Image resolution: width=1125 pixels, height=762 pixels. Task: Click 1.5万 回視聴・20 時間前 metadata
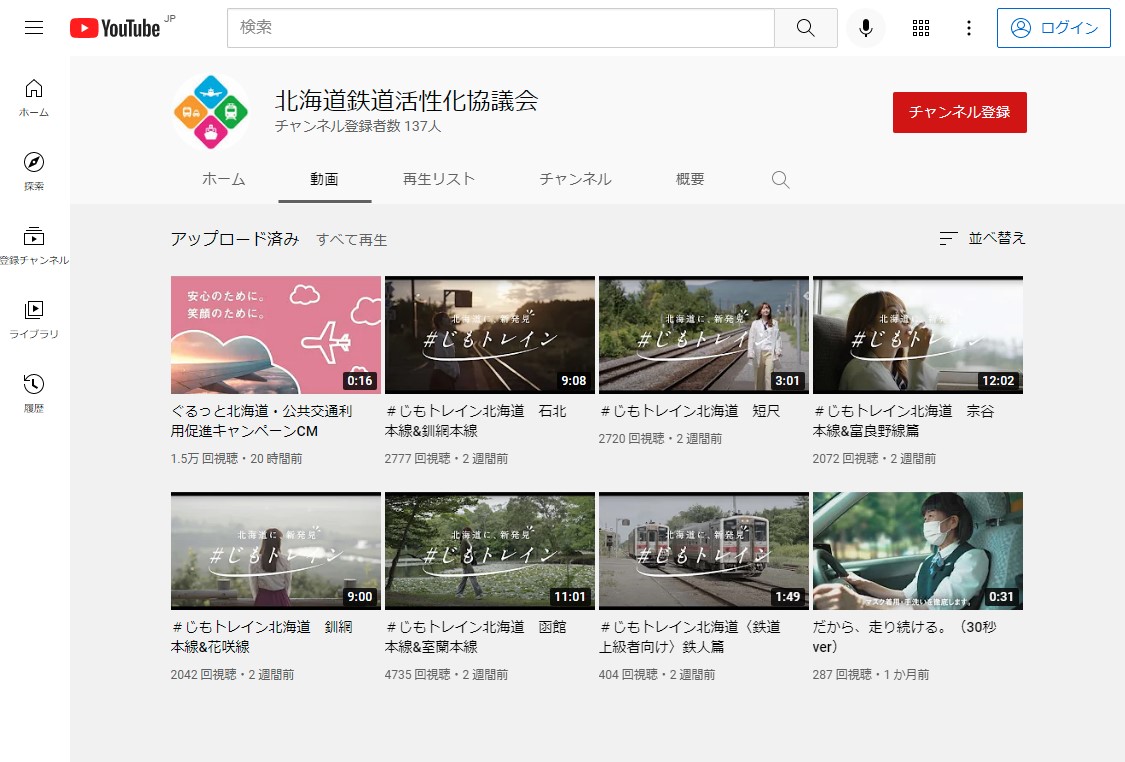[x=236, y=458]
